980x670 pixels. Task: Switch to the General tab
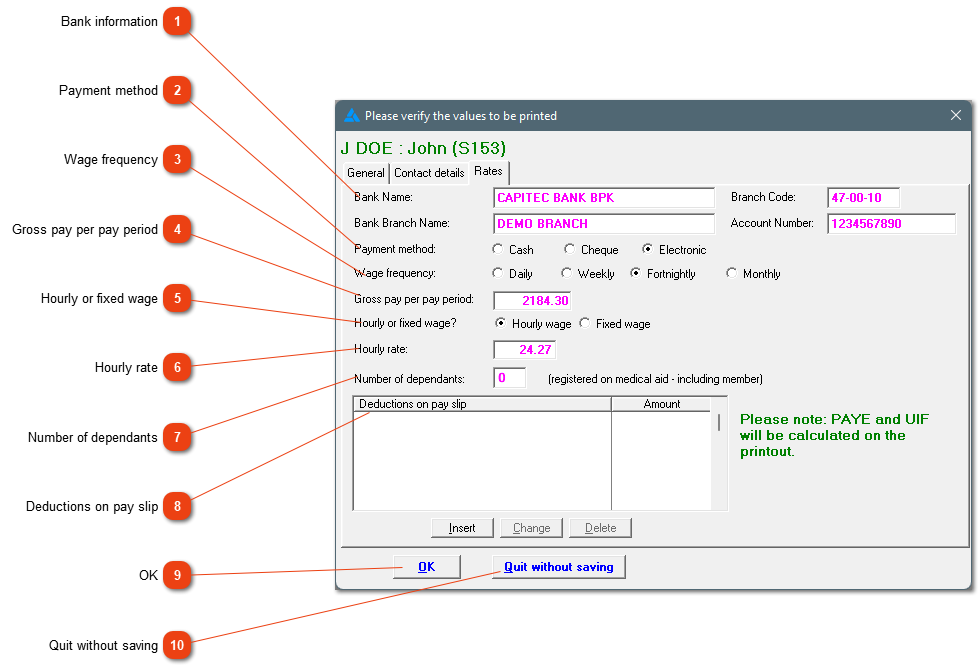tap(366, 173)
